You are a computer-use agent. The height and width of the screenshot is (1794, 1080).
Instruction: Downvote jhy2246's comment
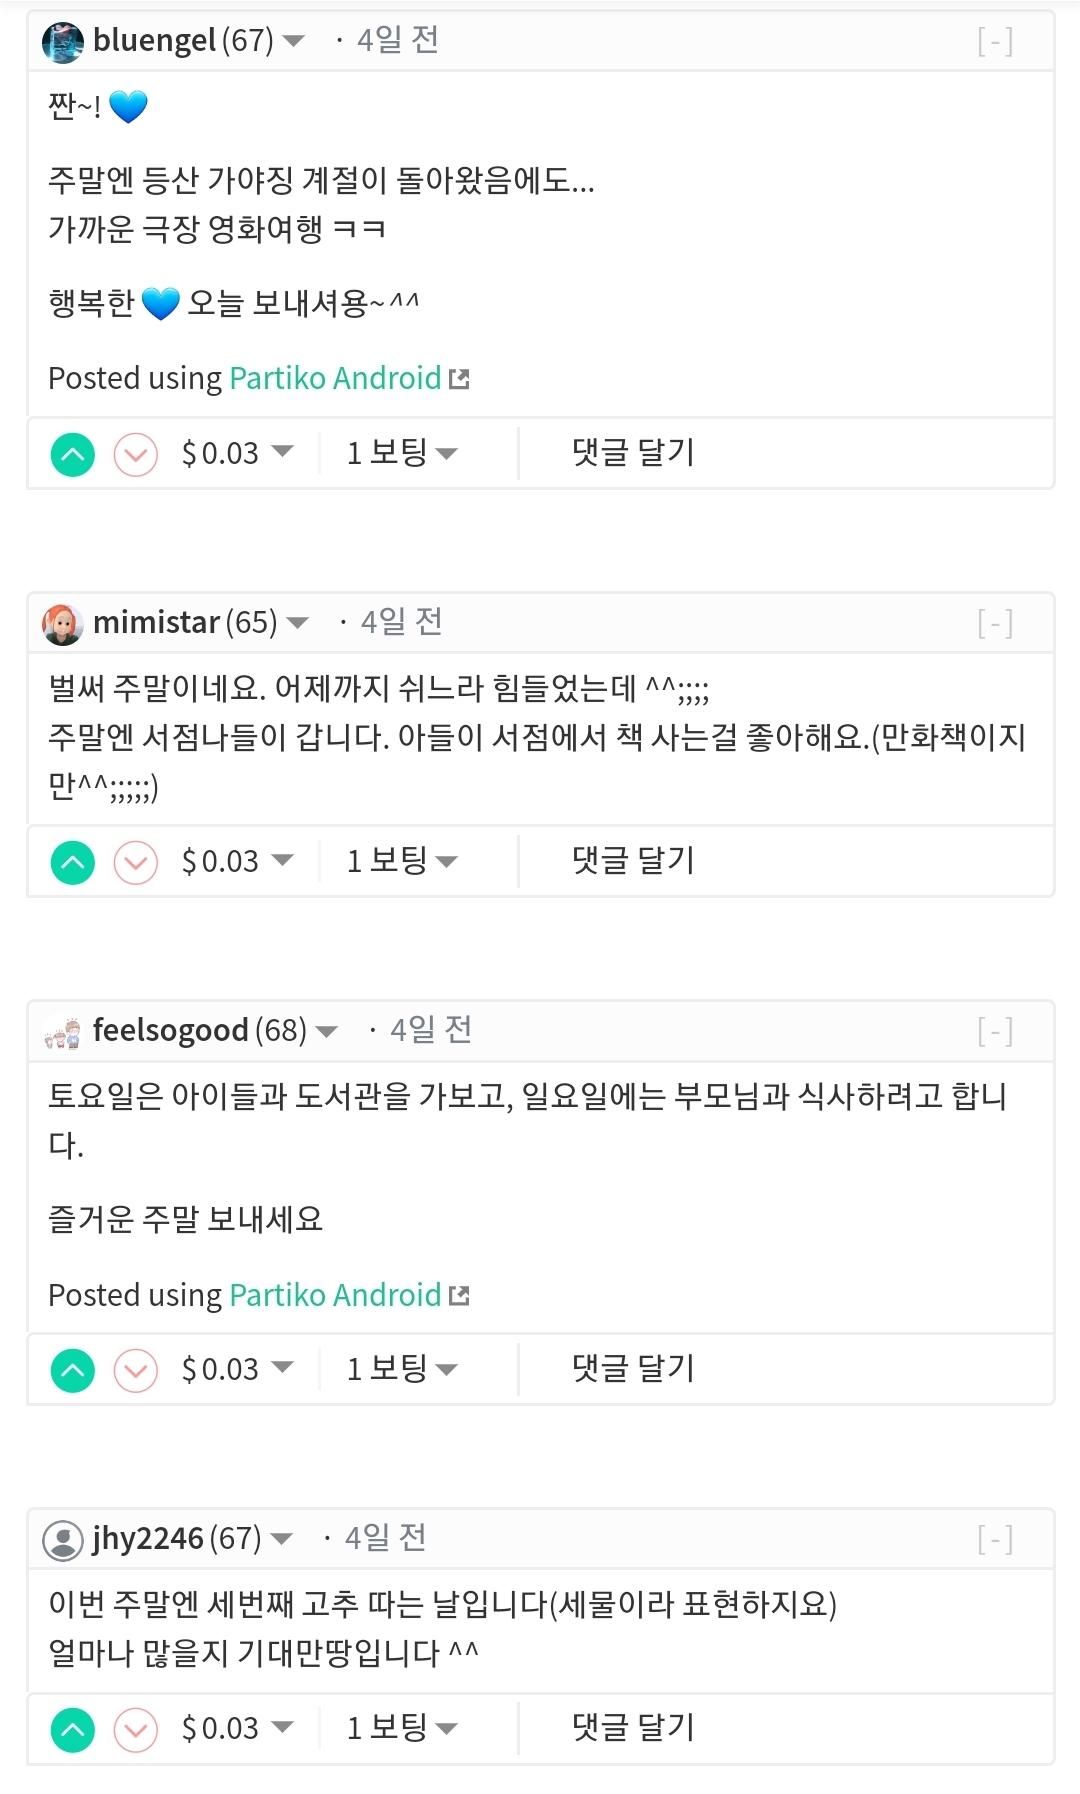coord(136,1730)
